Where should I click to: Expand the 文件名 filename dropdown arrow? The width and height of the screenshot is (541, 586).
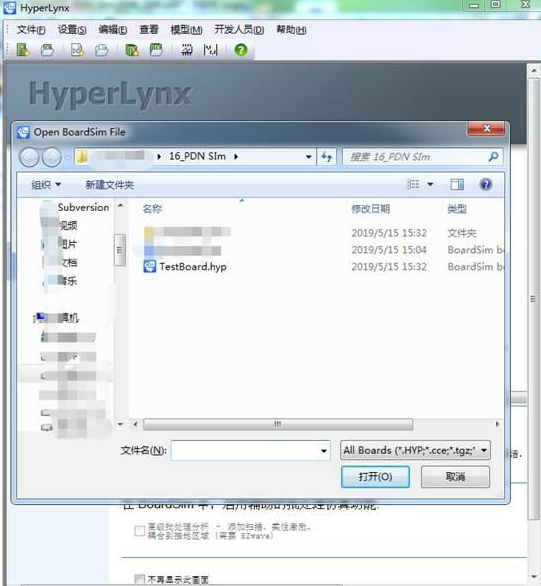point(324,451)
